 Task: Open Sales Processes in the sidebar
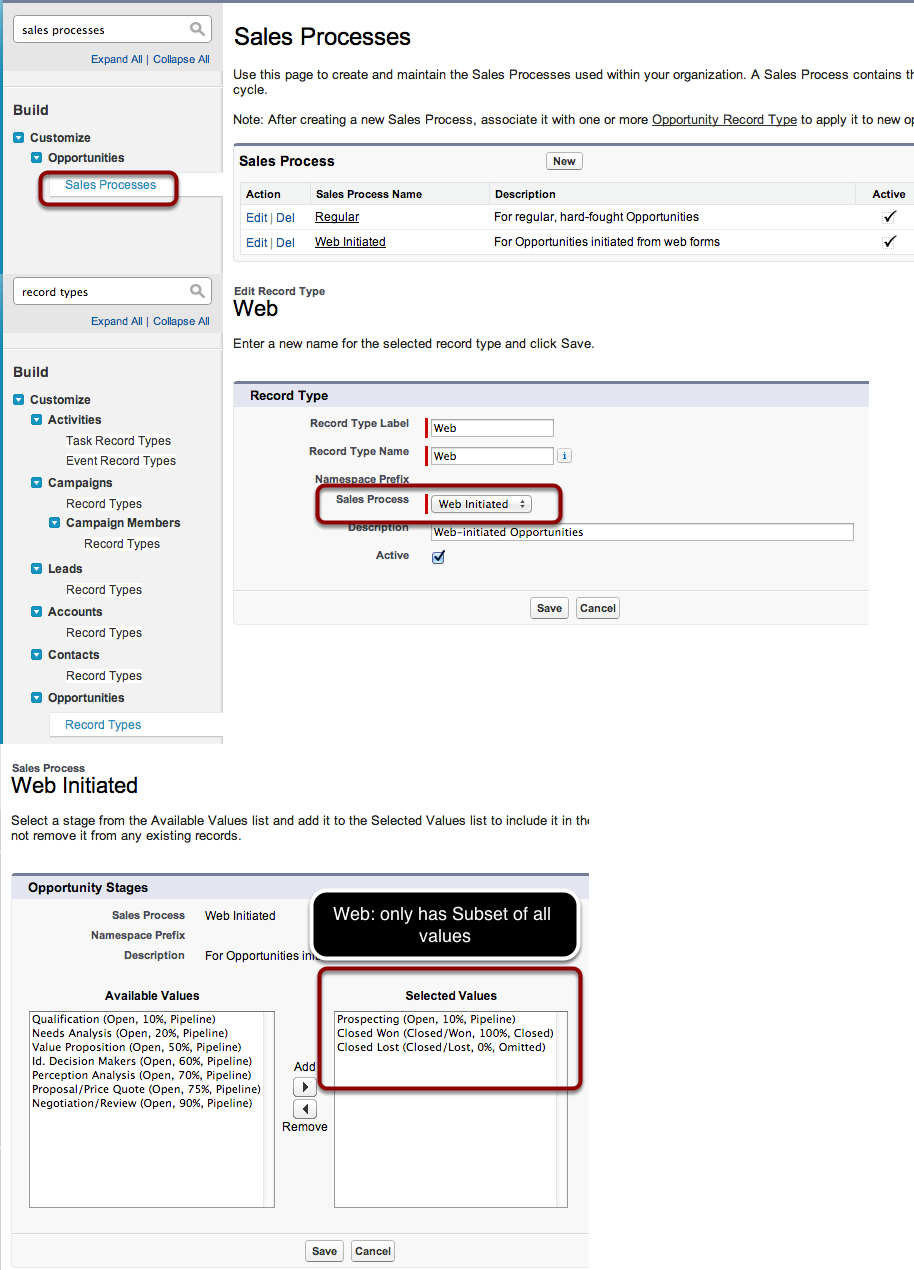(110, 185)
